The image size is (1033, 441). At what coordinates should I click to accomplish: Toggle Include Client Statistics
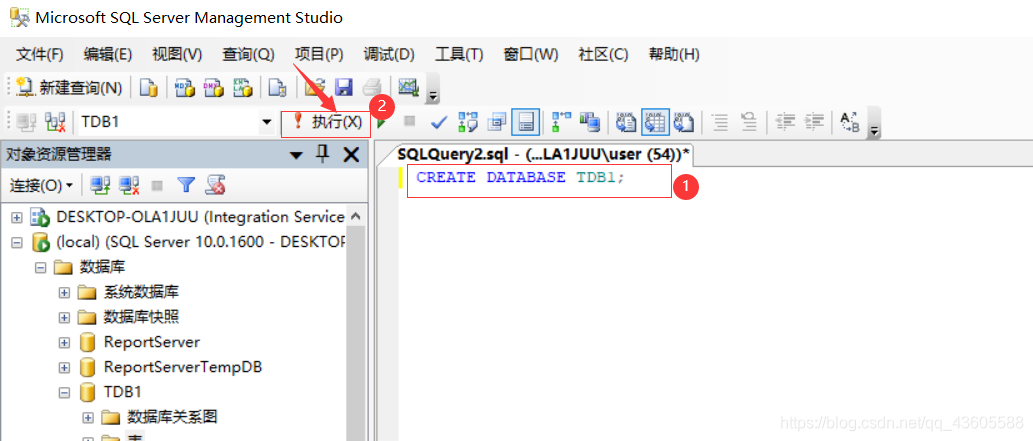click(x=590, y=122)
